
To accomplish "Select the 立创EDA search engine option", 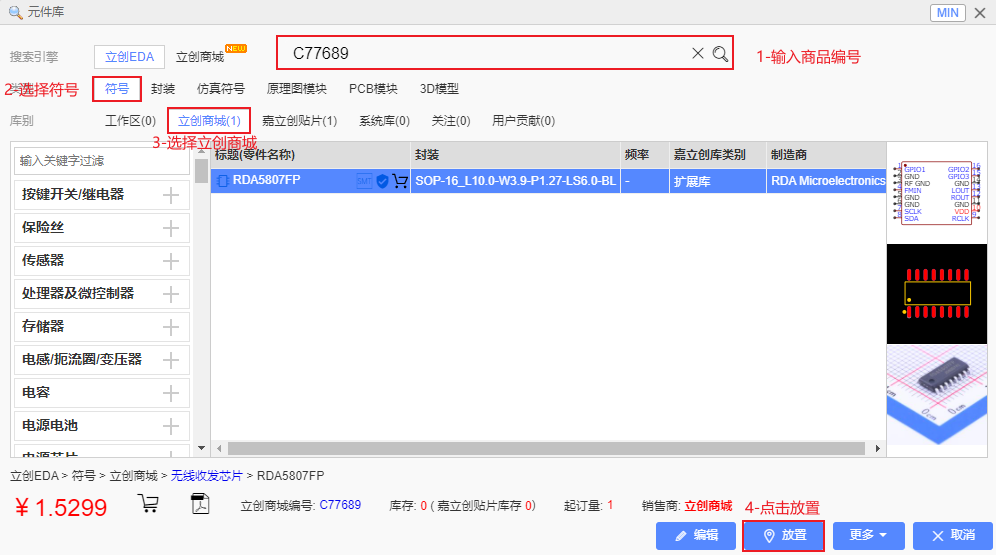I will click(x=129, y=57).
